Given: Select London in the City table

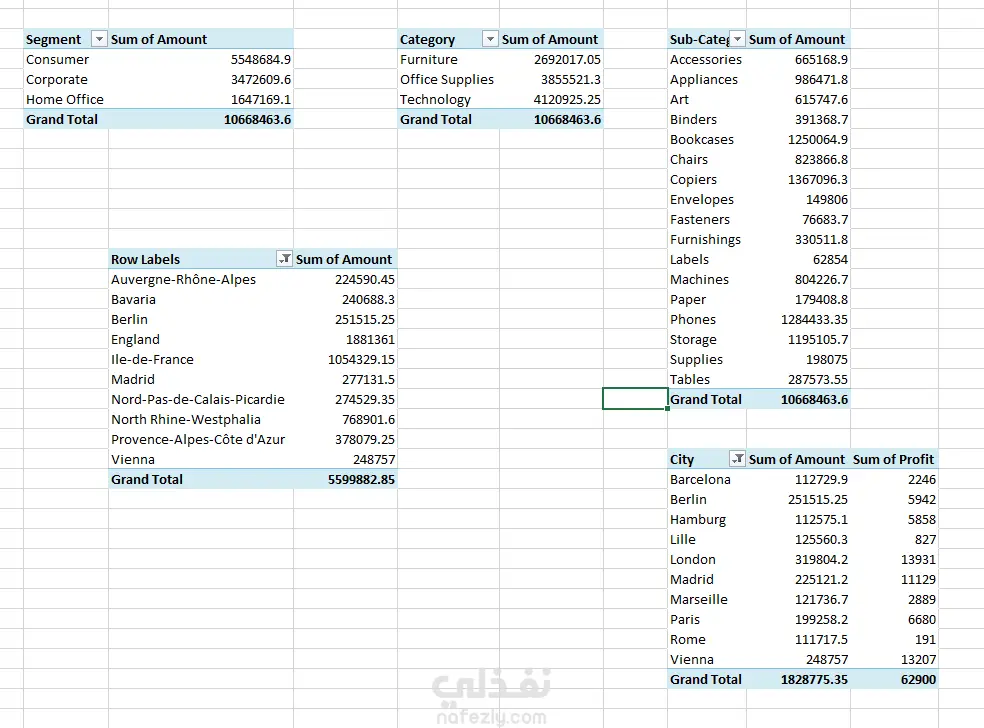Looking at the screenshot, I should [x=692, y=559].
